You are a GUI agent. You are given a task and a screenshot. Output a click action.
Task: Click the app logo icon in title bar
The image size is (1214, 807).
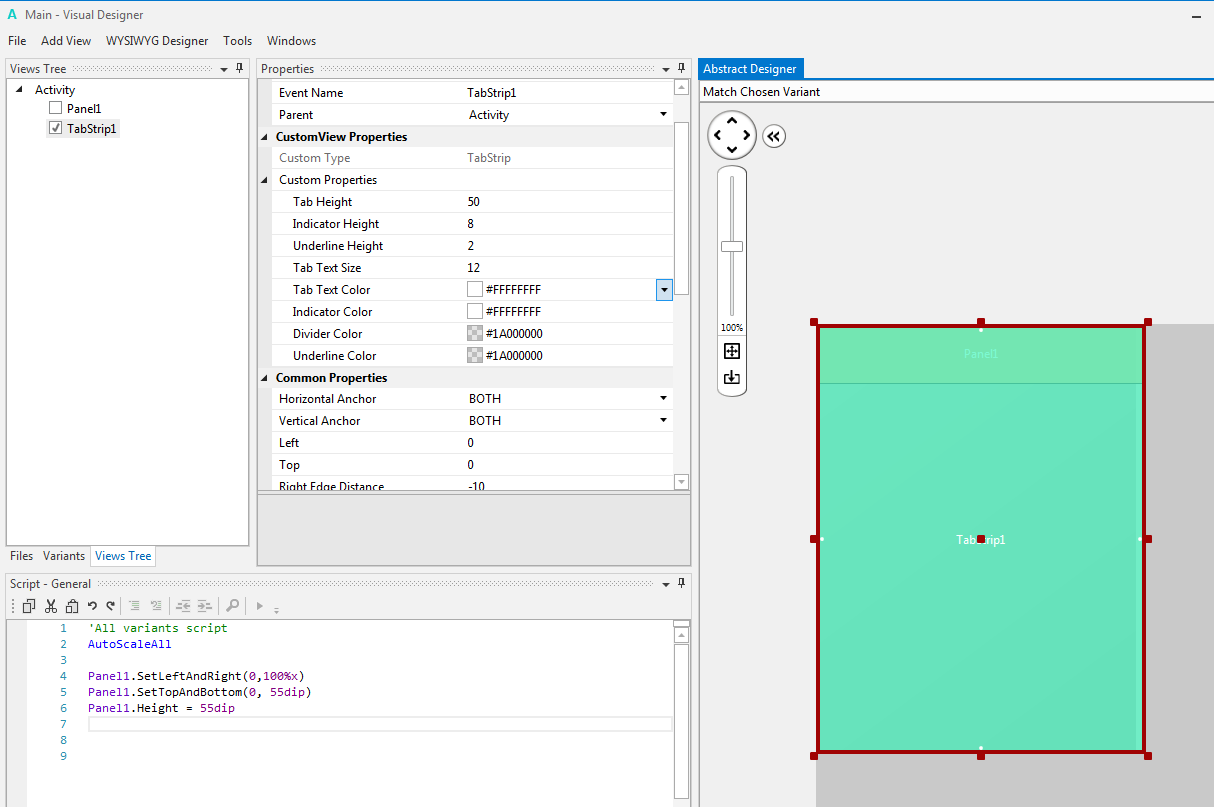tap(13, 14)
